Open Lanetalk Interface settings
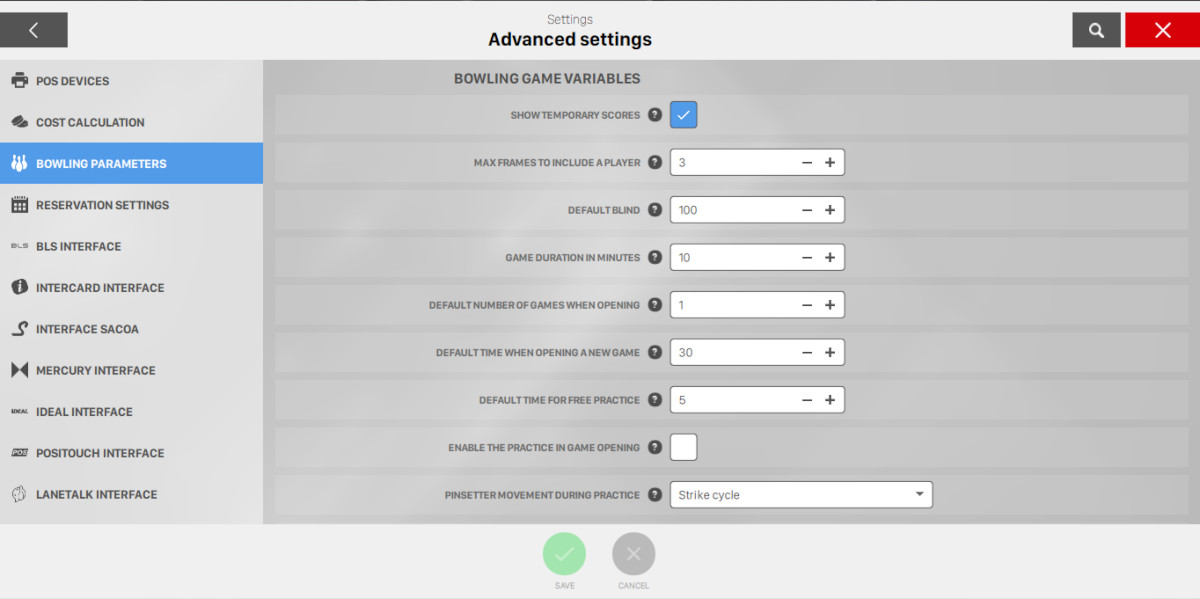The image size is (1200, 599). coord(96,494)
